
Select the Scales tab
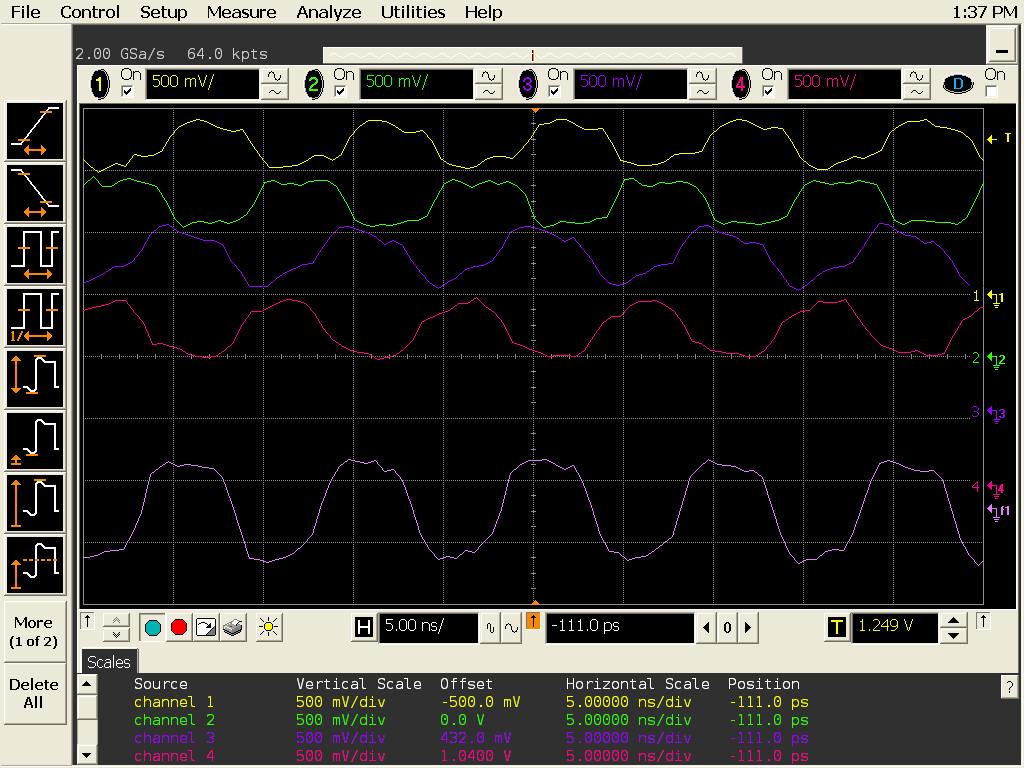point(108,662)
